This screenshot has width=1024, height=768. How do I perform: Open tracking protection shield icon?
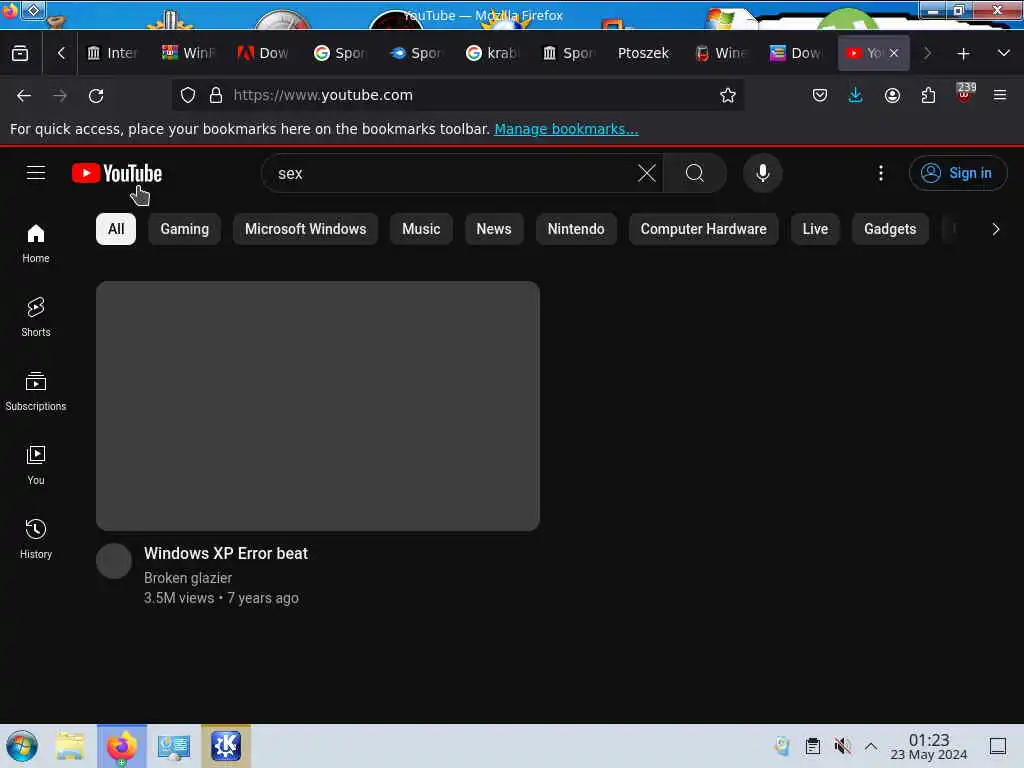click(x=188, y=95)
